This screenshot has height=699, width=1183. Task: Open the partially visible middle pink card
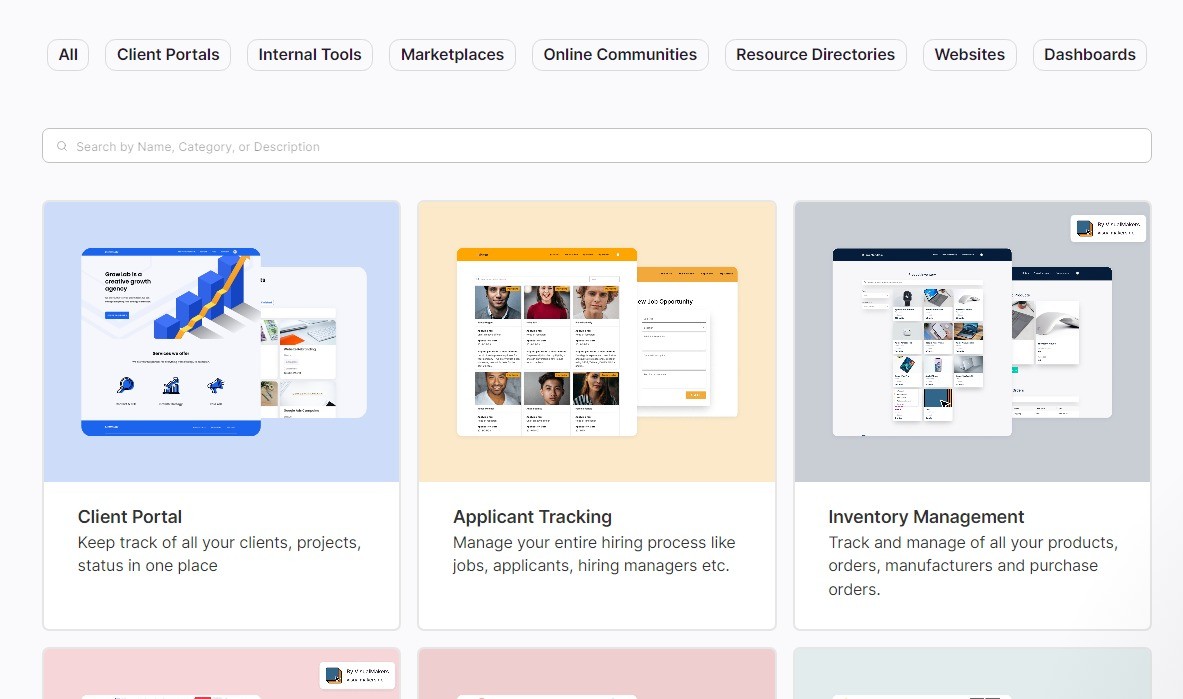(596, 675)
